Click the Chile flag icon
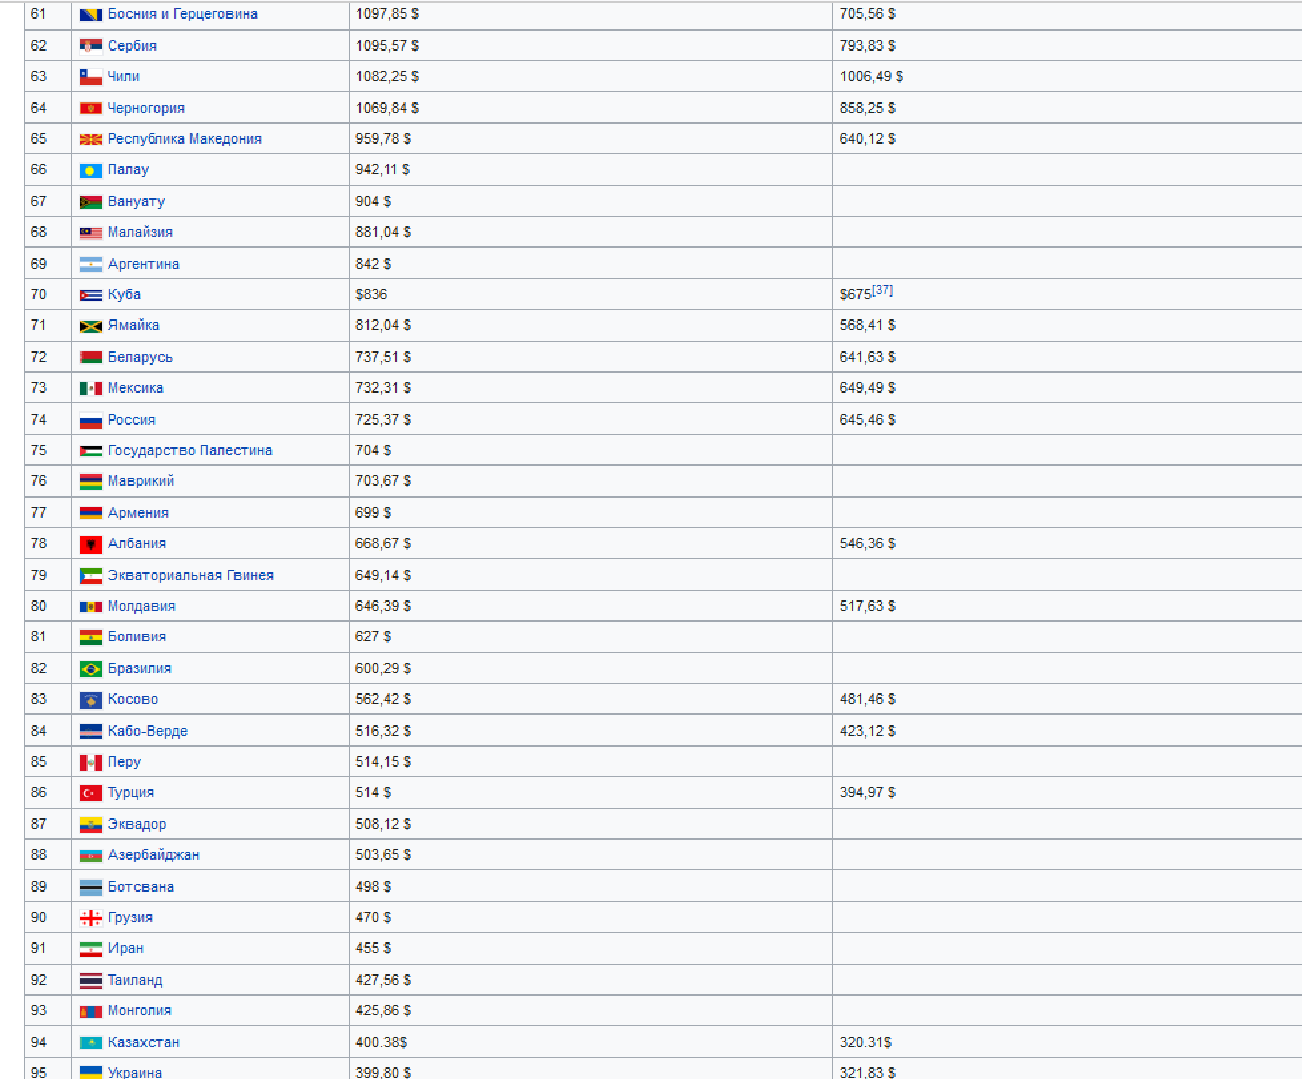The image size is (1302, 1079). coord(90,77)
